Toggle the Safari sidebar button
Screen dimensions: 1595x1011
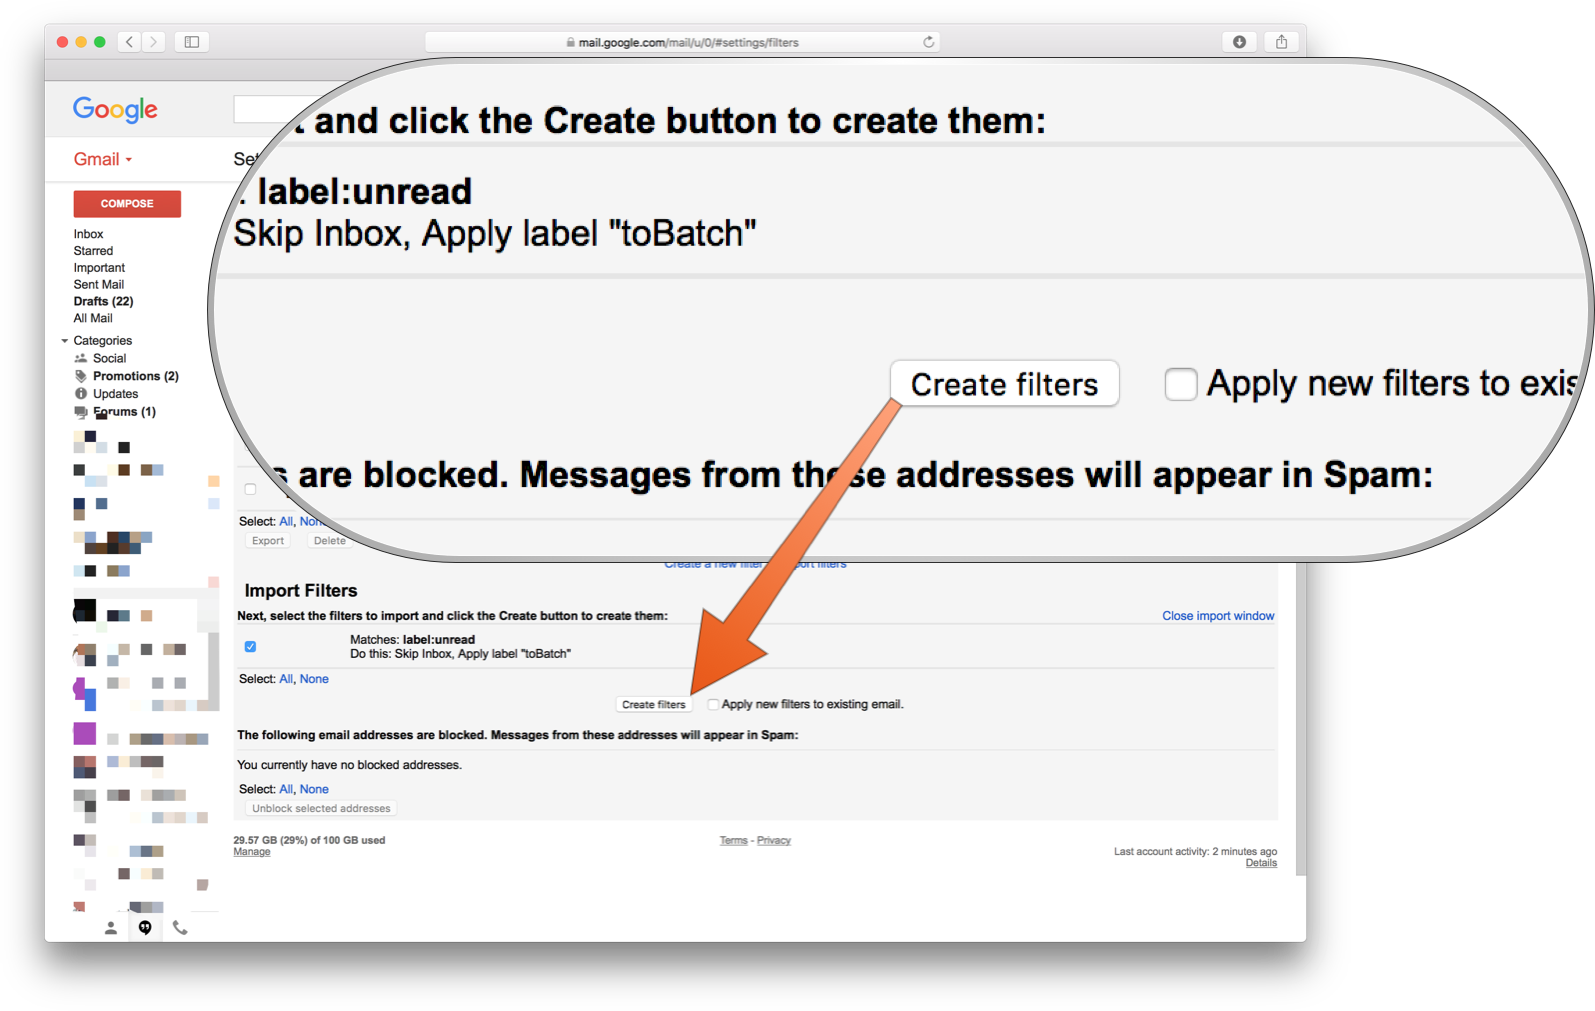point(192,42)
